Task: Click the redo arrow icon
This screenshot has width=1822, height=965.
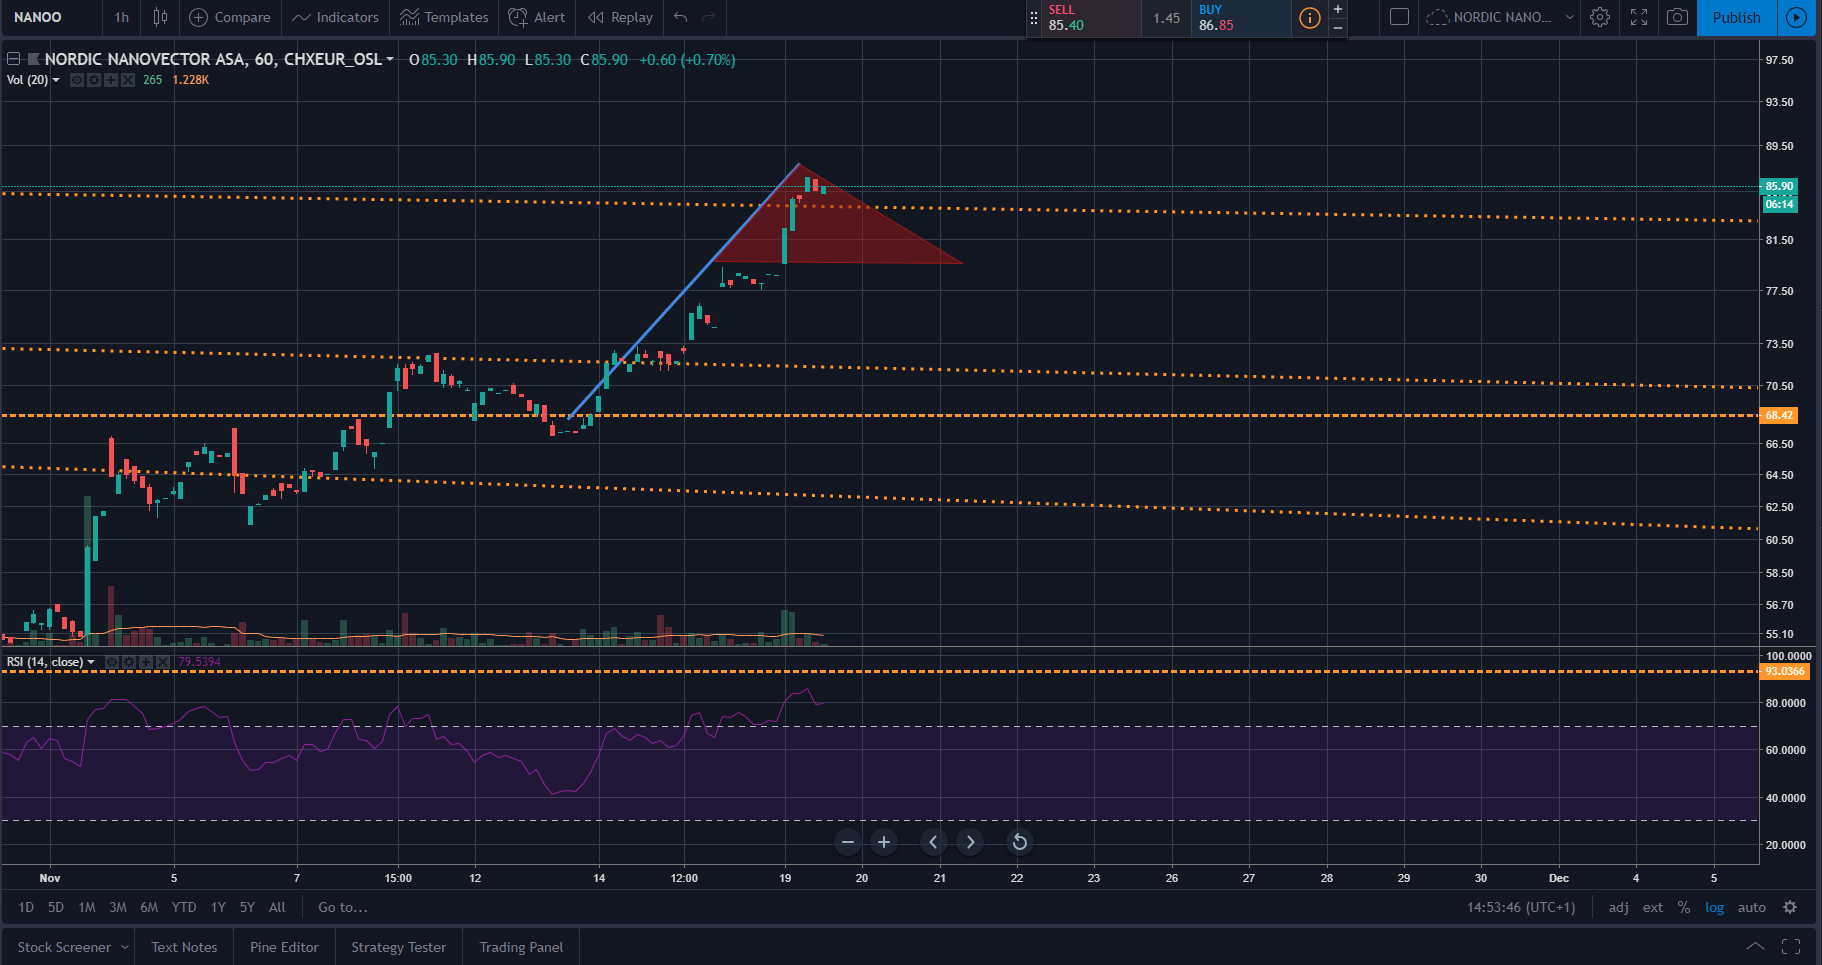Action: (709, 17)
